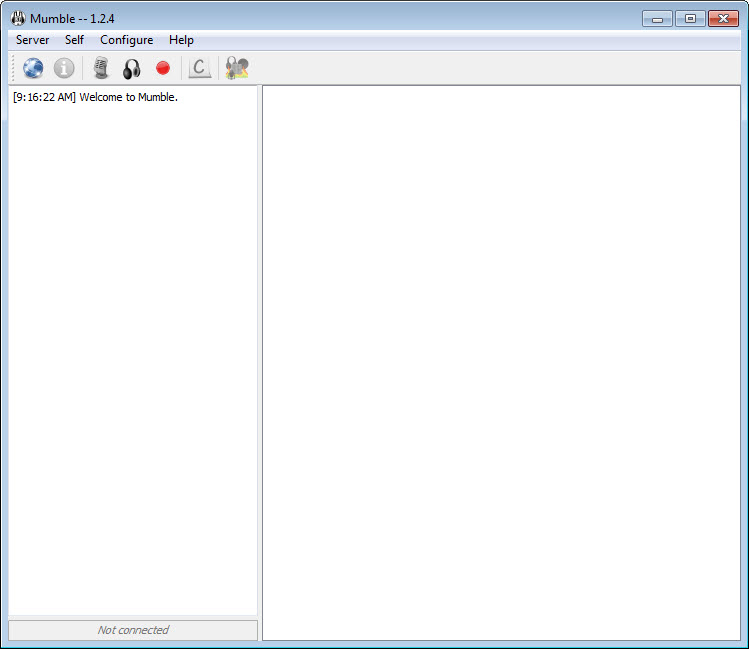Deafen yourself with the headphones icon

point(132,68)
